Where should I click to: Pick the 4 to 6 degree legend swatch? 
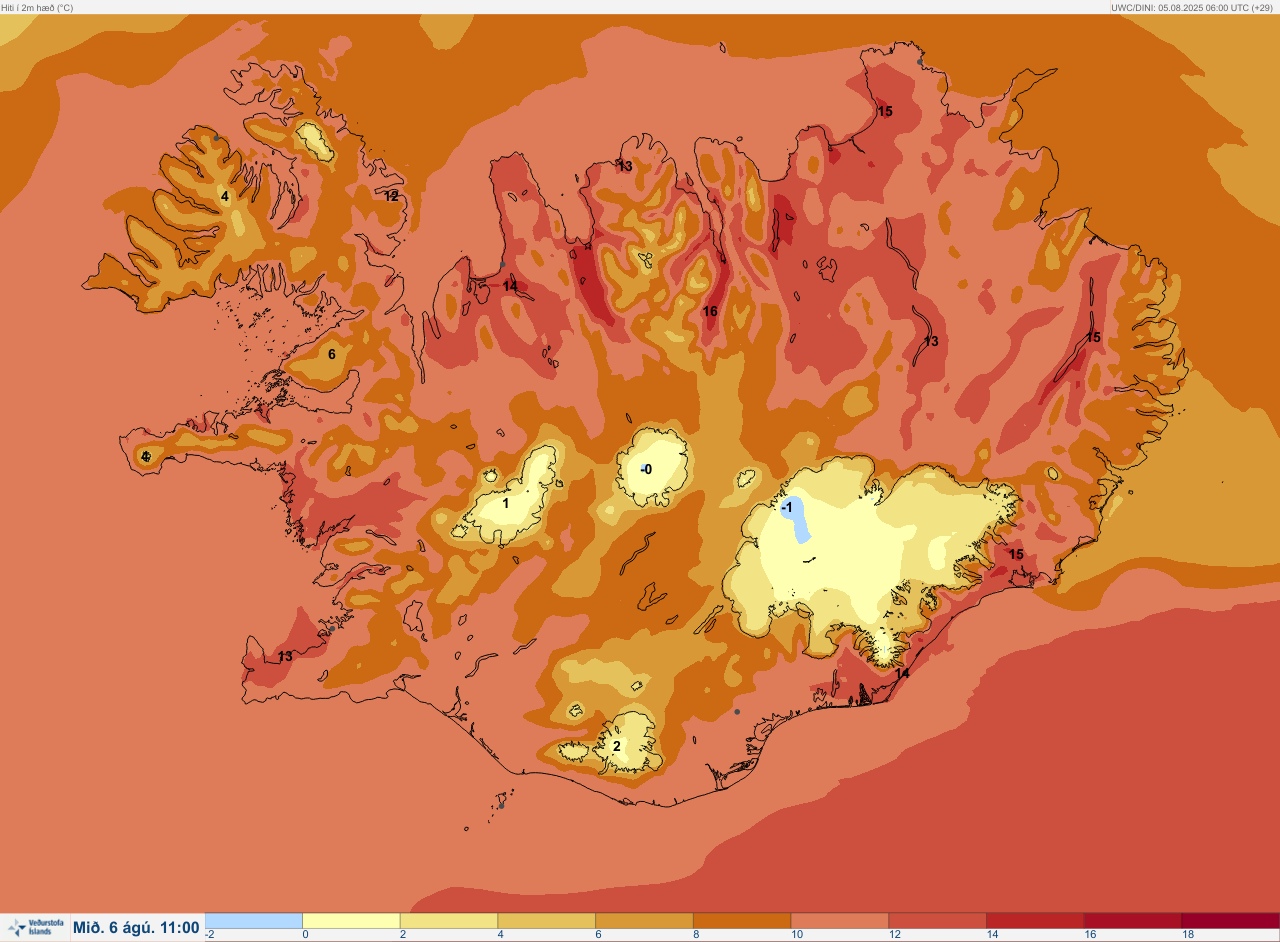pos(547,920)
